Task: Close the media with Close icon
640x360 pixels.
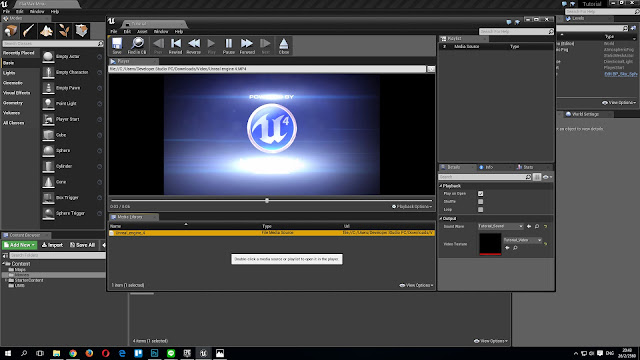Action: (284, 46)
